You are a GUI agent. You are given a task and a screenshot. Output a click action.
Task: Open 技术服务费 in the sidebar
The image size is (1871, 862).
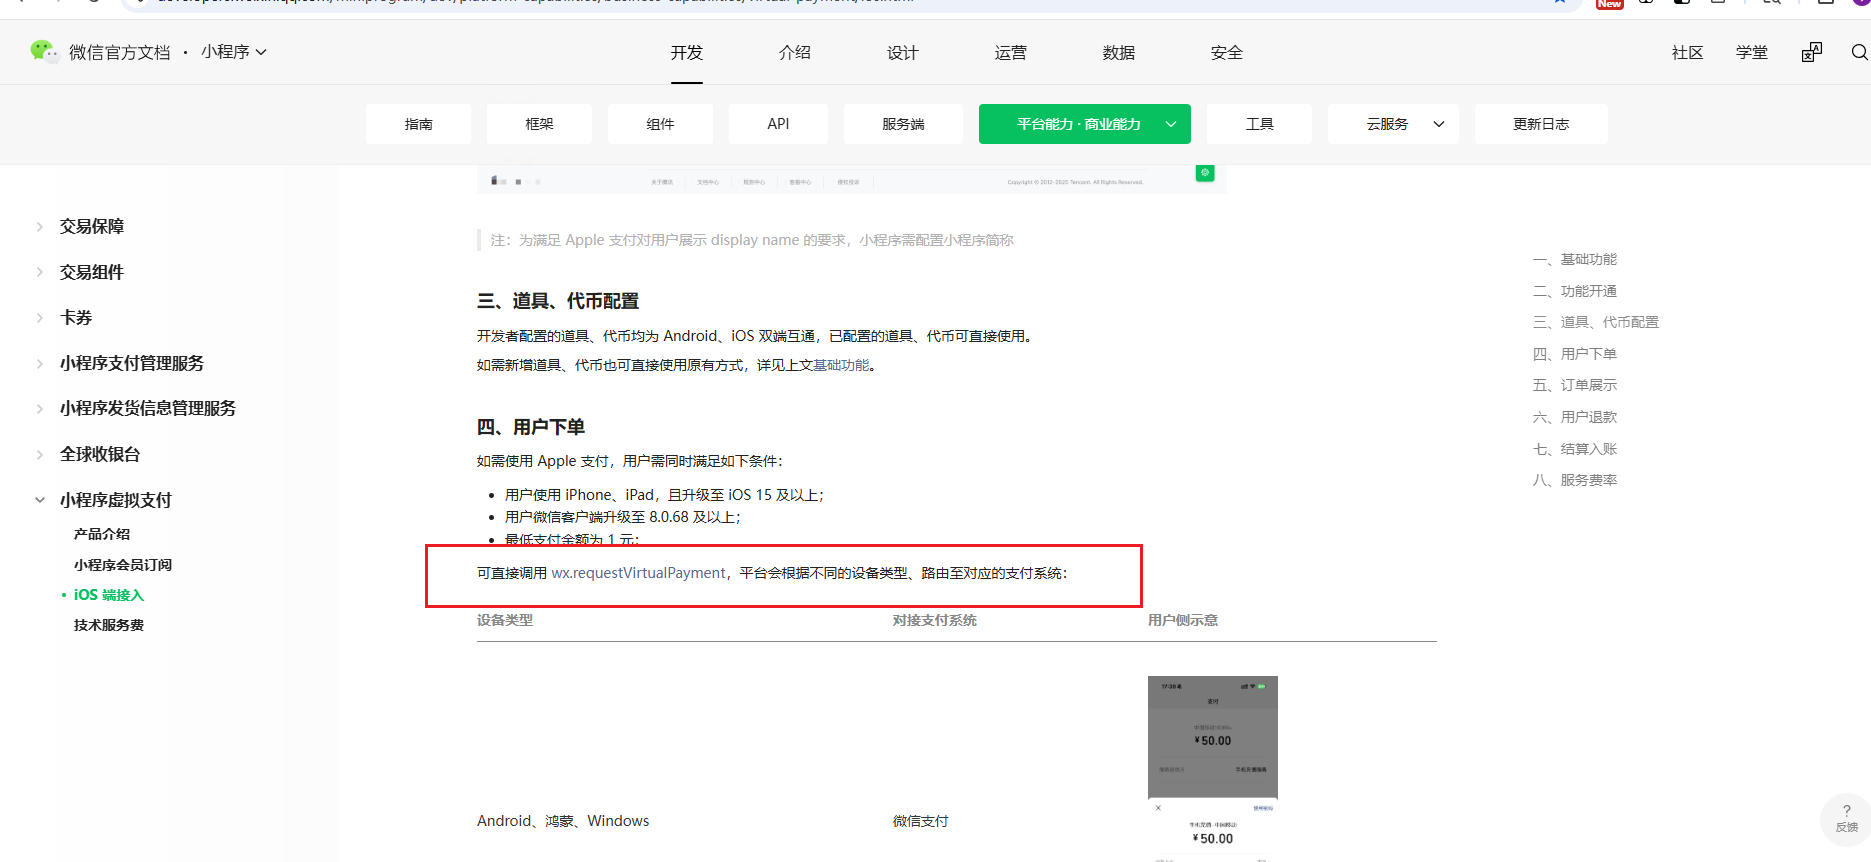tap(109, 625)
